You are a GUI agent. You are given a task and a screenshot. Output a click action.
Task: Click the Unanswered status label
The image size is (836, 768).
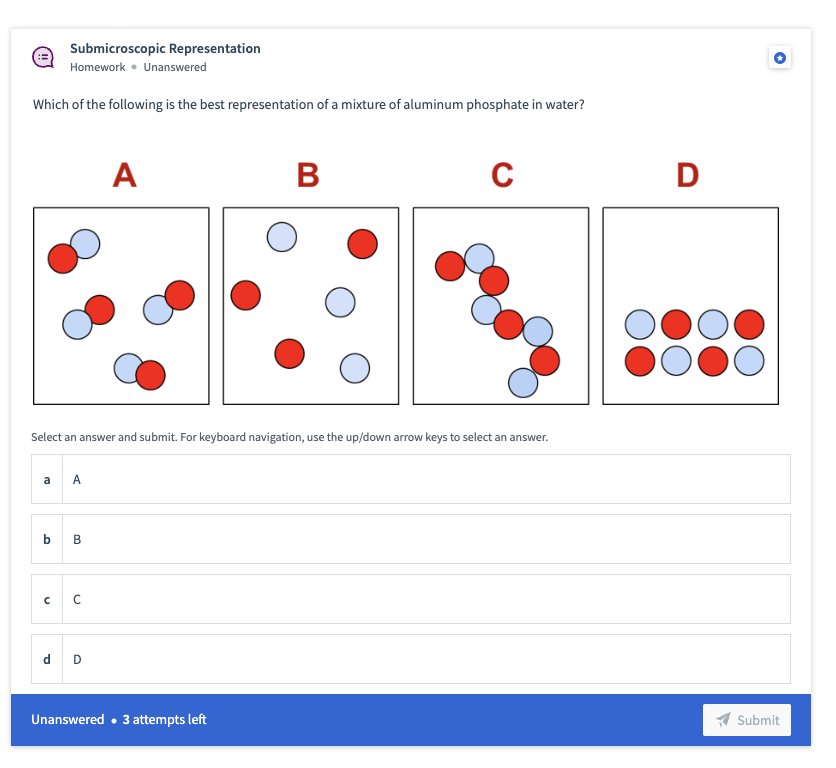click(175, 67)
